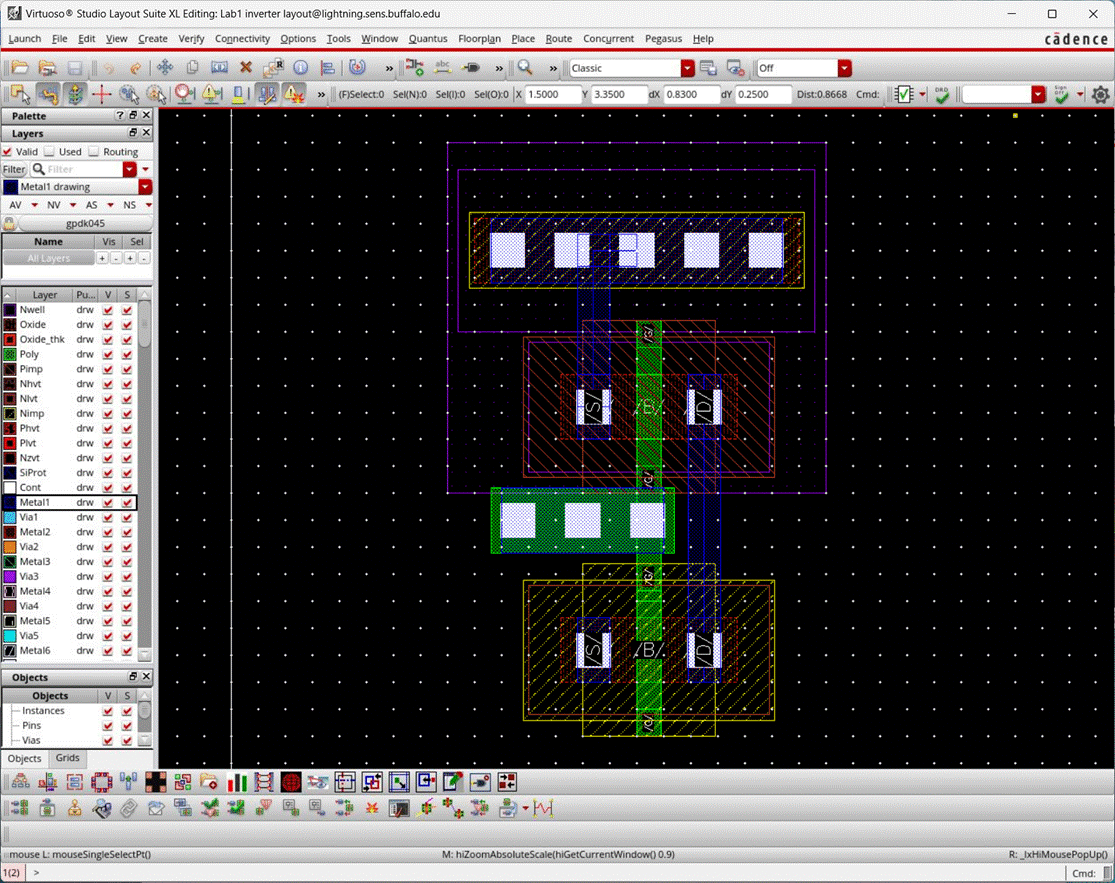The height and width of the screenshot is (883, 1115).
Task: Select the red X delete icon
Action: [x=245, y=67]
